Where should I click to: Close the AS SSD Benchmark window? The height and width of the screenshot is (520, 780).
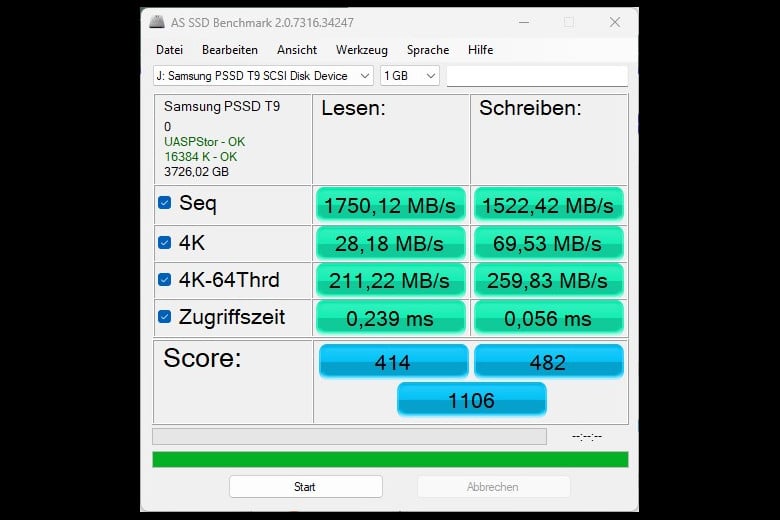[x=615, y=22]
